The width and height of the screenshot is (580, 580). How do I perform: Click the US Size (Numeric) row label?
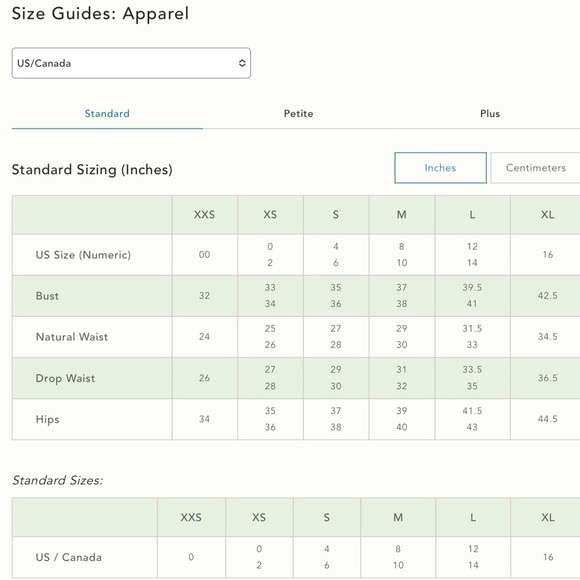83,255
